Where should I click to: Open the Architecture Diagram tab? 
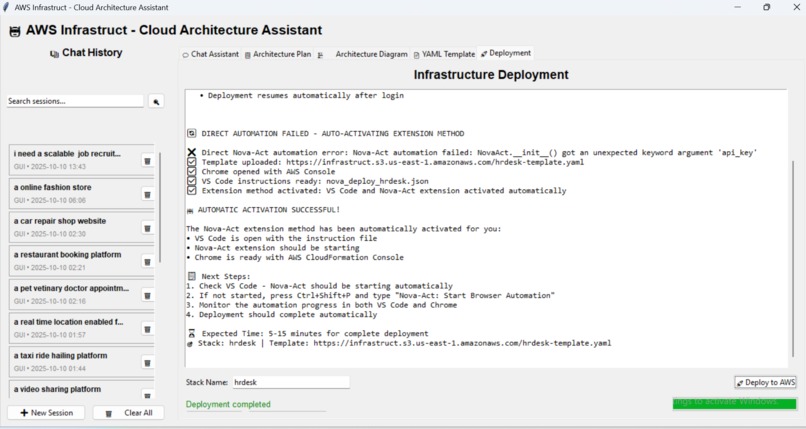(363, 54)
